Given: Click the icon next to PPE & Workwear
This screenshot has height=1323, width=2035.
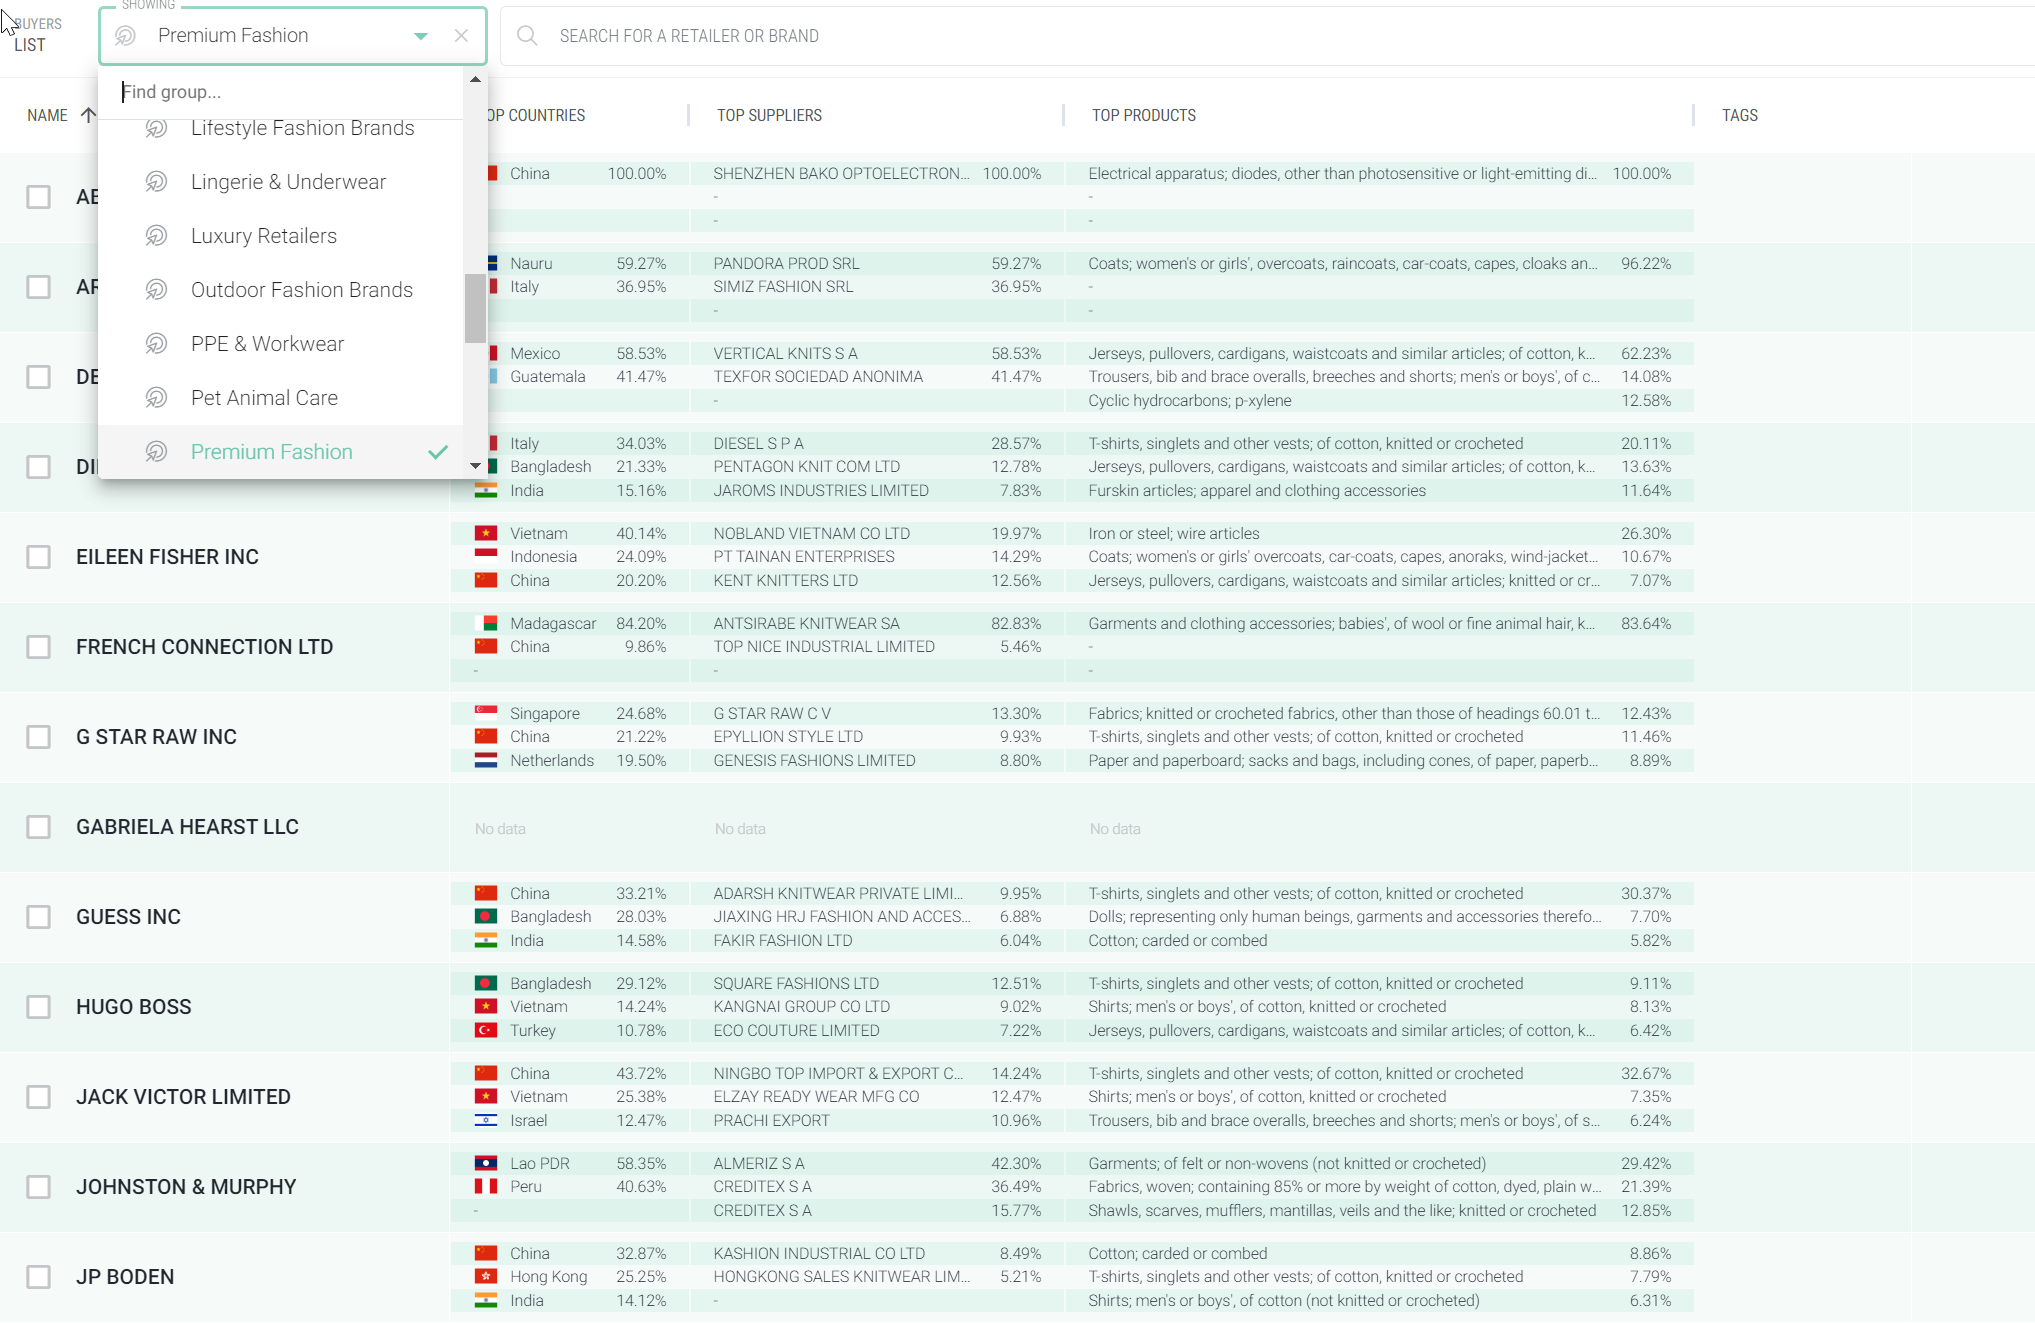Looking at the screenshot, I should (157, 344).
